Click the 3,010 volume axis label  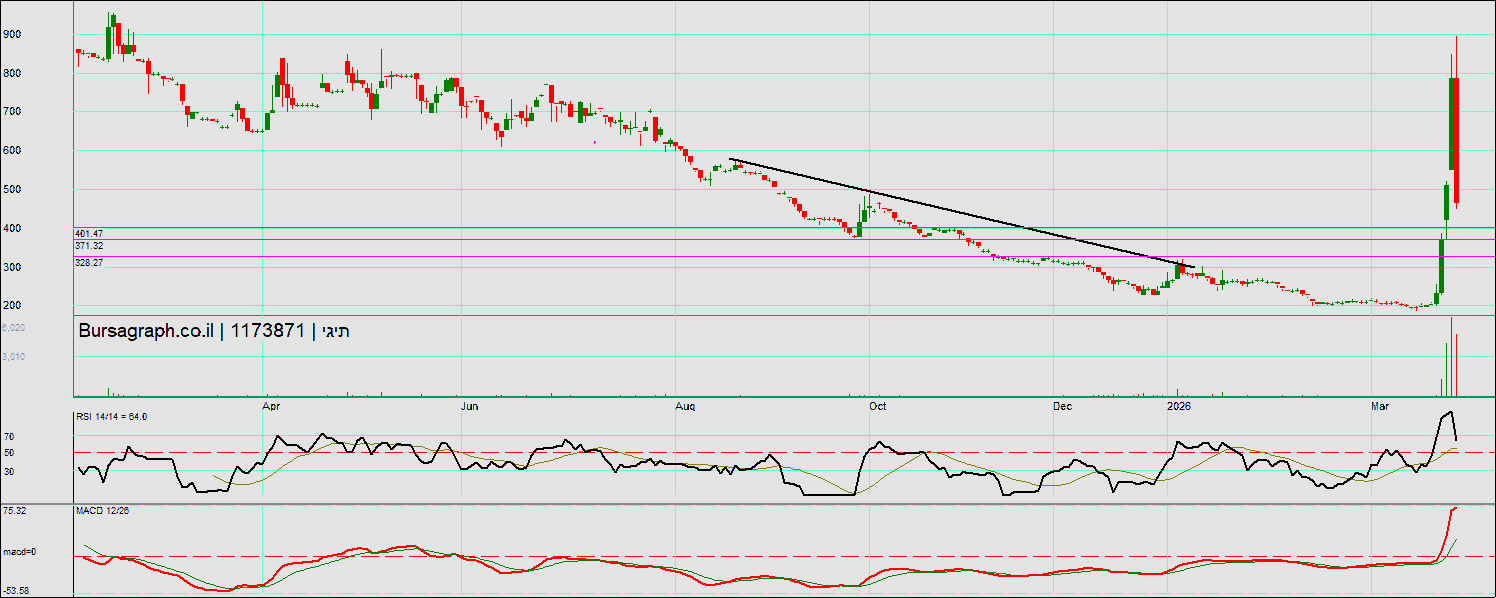tap(13, 357)
